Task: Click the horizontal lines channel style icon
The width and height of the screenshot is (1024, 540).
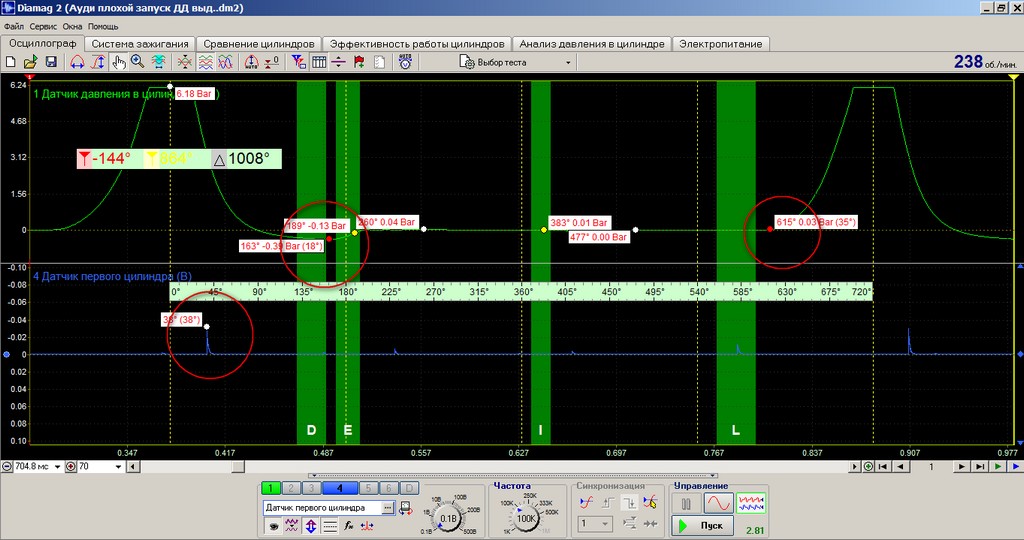Action: (330, 526)
